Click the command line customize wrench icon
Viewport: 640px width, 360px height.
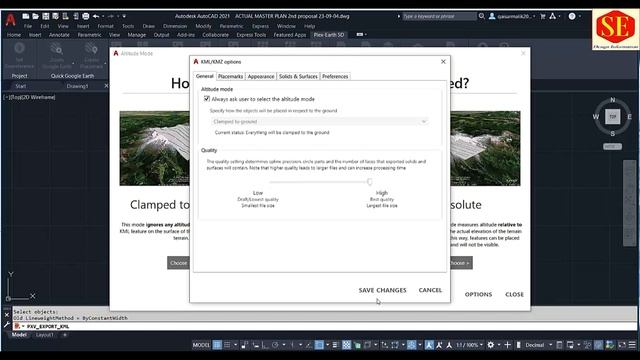[7, 325]
